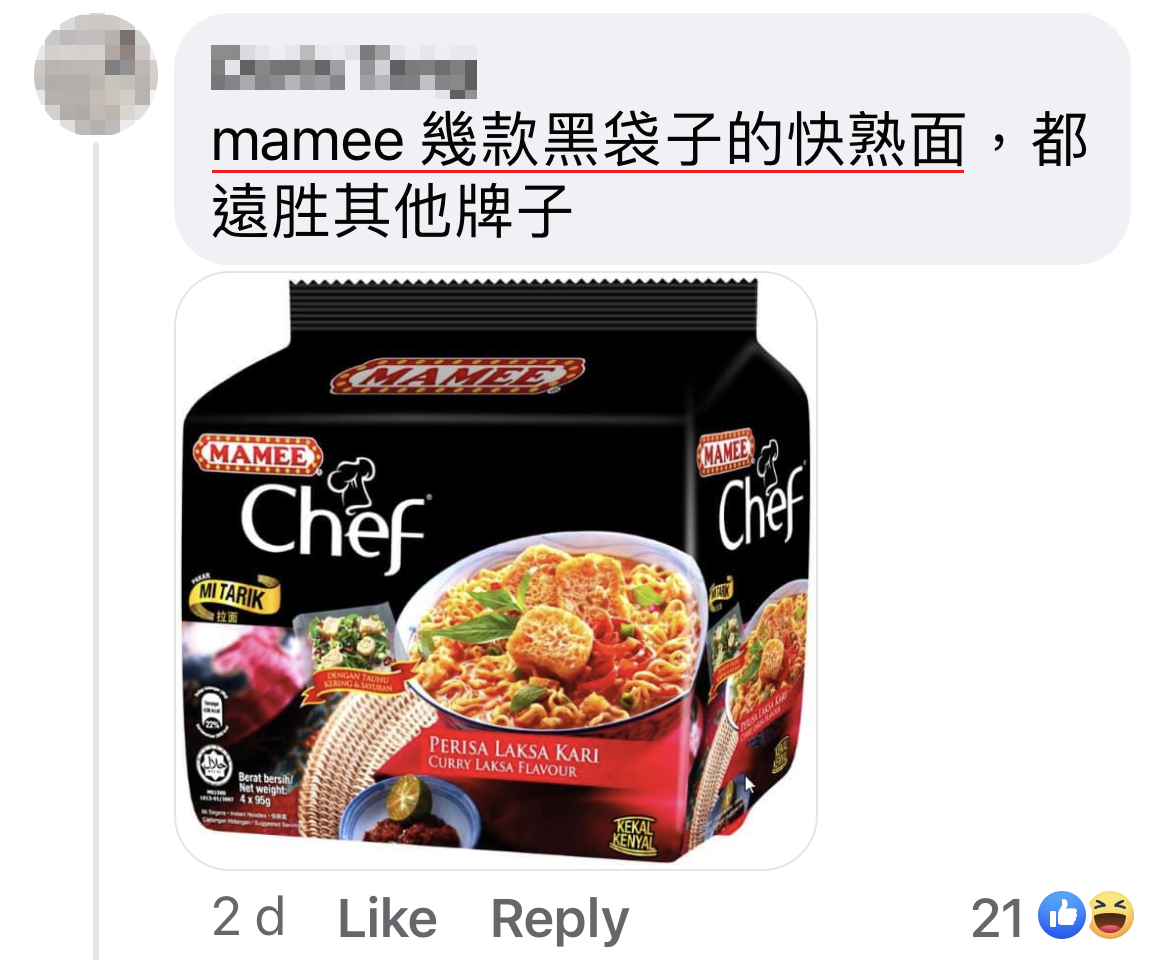Click the laughing Haha reaction emoji
The height and width of the screenshot is (960, 1170).
point(1111,915)
